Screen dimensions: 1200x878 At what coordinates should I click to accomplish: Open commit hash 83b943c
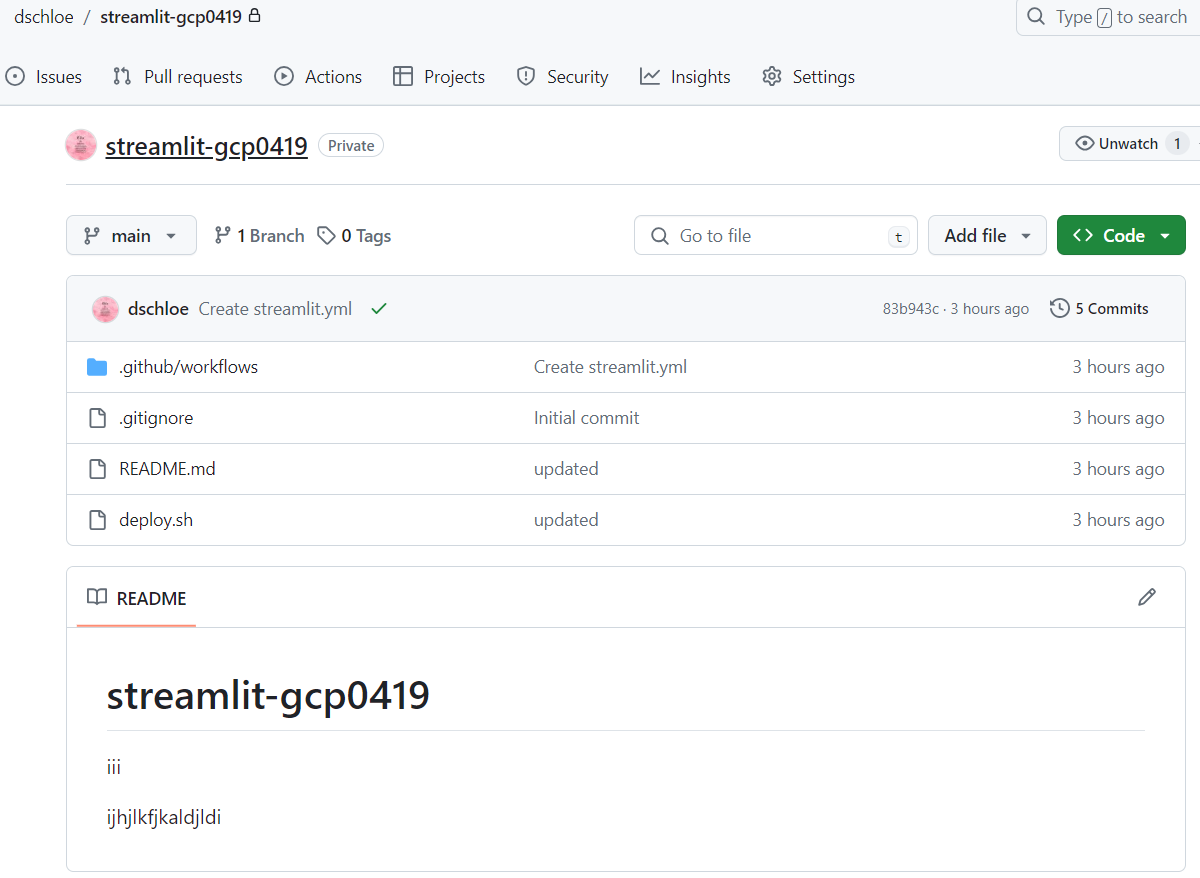pos(910,309)
